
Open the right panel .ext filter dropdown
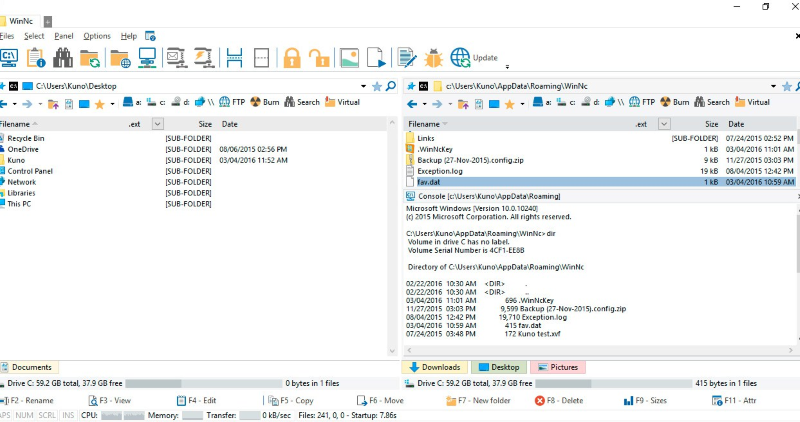664,124
